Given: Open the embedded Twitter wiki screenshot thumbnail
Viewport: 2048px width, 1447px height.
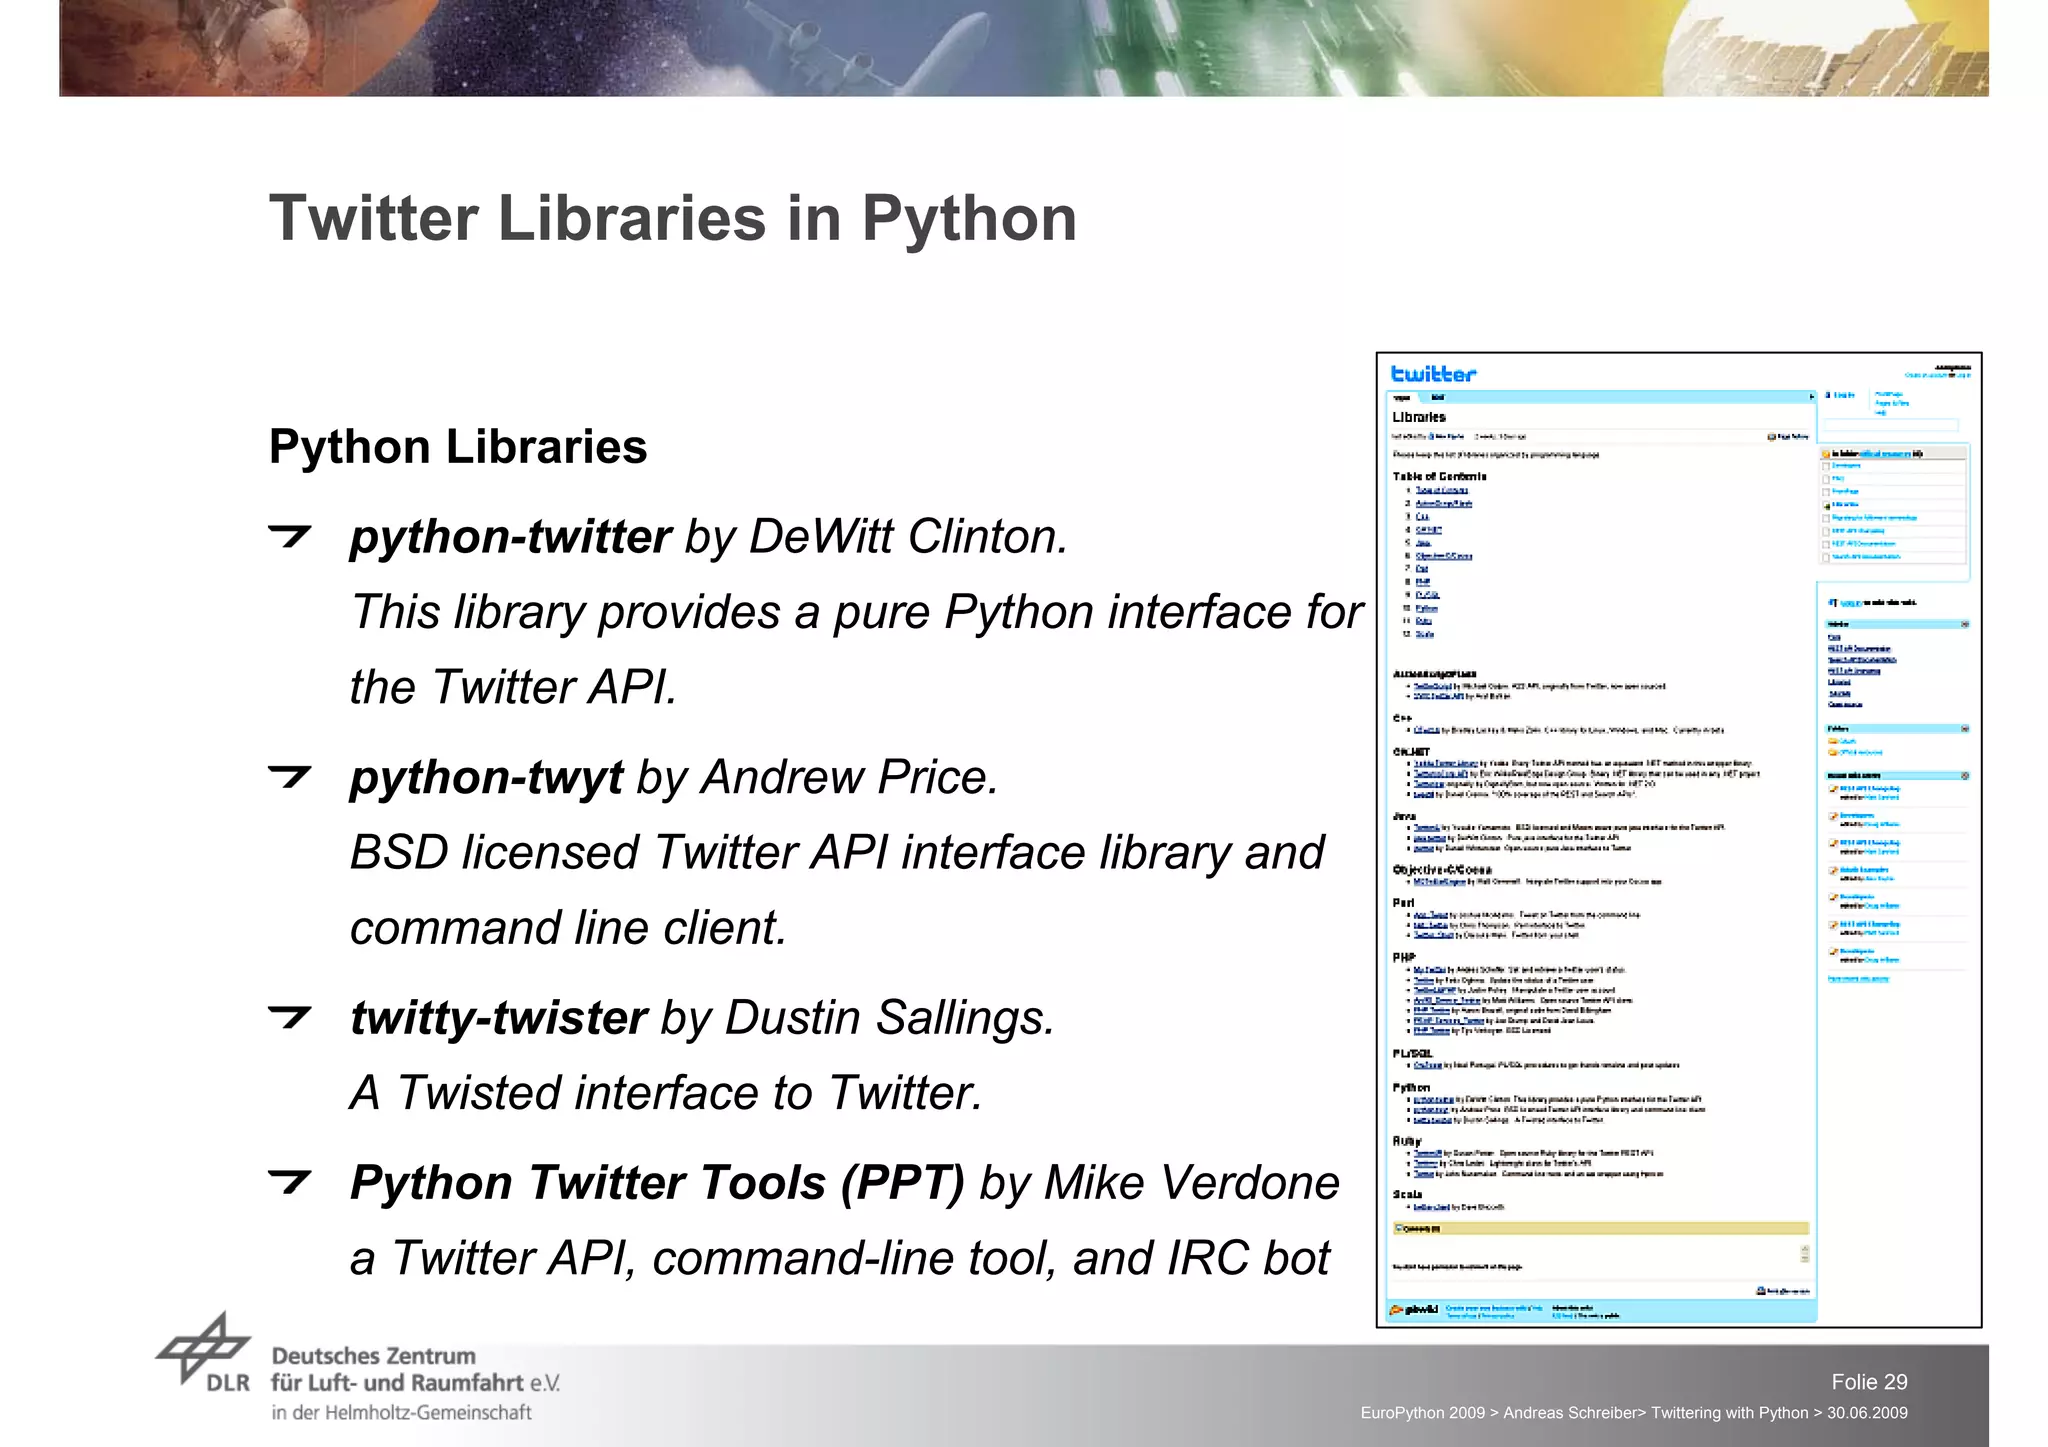Looking at the screenshot, I should point(1679,840).
